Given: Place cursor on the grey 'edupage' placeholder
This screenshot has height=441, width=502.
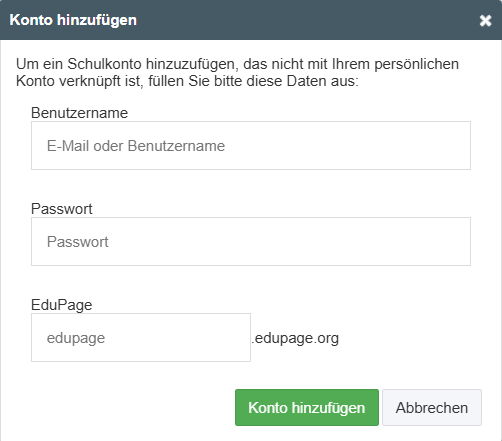Looking at the screenshot, I should coord(76,338).
